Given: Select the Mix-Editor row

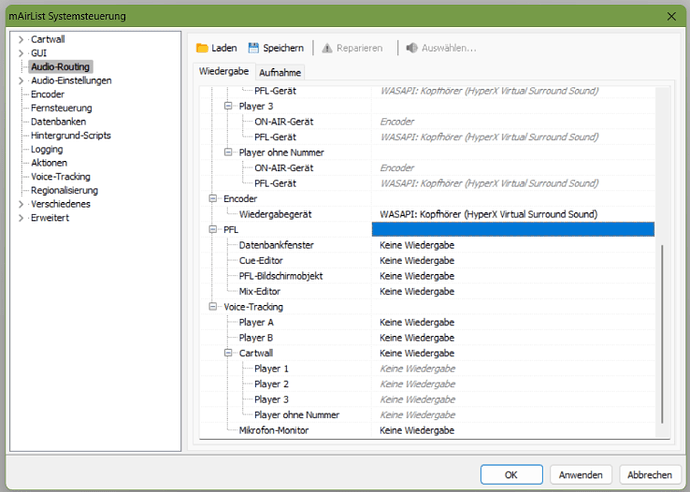Looking at the screenshot, I should point(260,291).
